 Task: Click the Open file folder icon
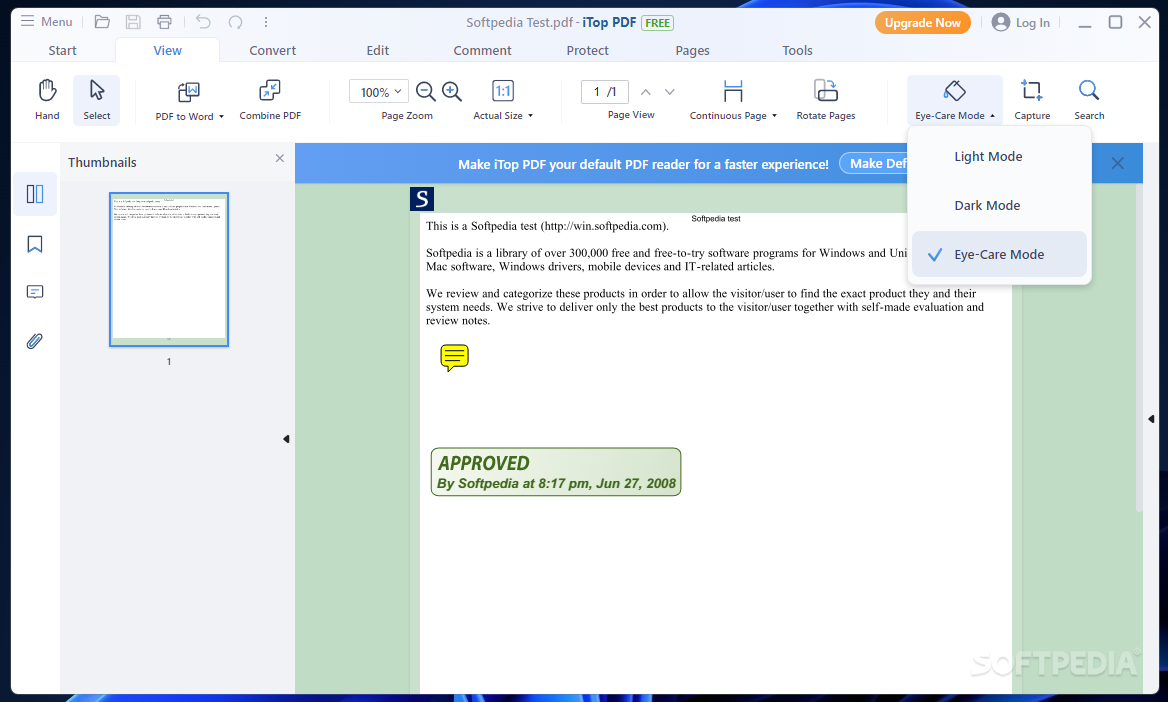(x=102, y=22)
